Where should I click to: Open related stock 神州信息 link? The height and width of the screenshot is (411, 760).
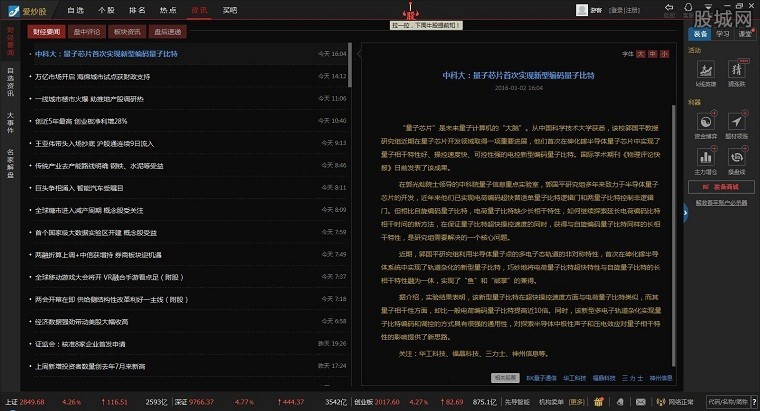[661, 378]
